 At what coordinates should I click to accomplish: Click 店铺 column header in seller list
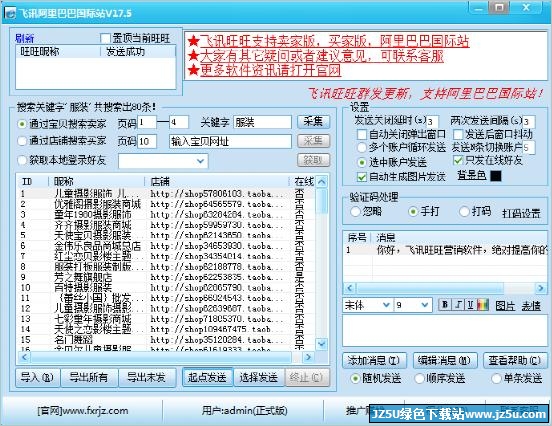(217, 182)
